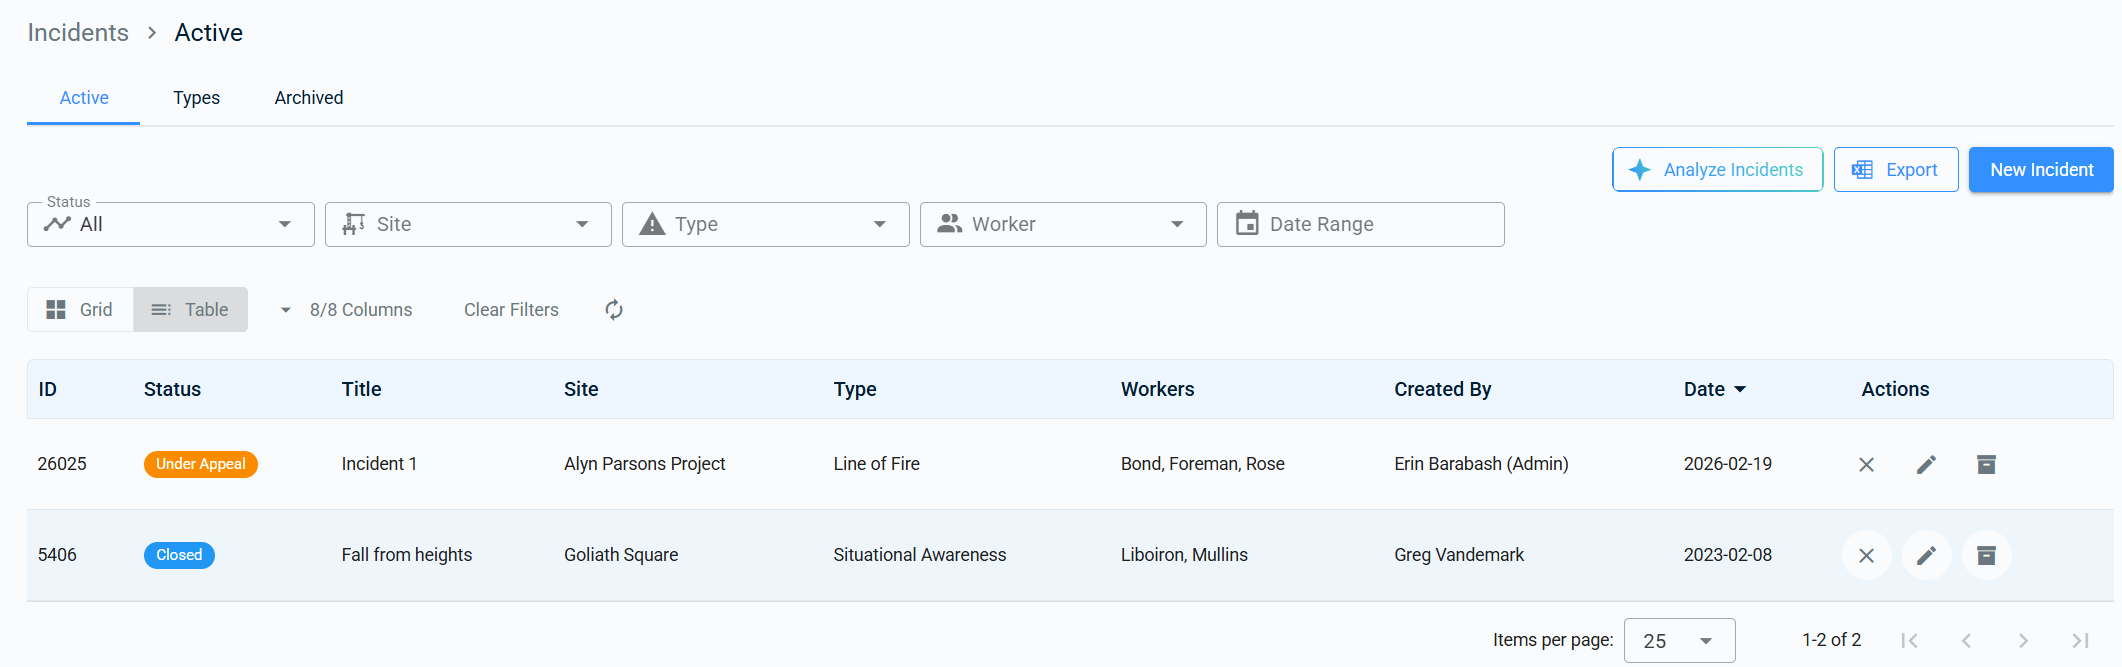Click the sparkle icon on Analyze Incidents
Image resolution: width=2122 pixels, height=667 pixels.
tap(1639, 170)
